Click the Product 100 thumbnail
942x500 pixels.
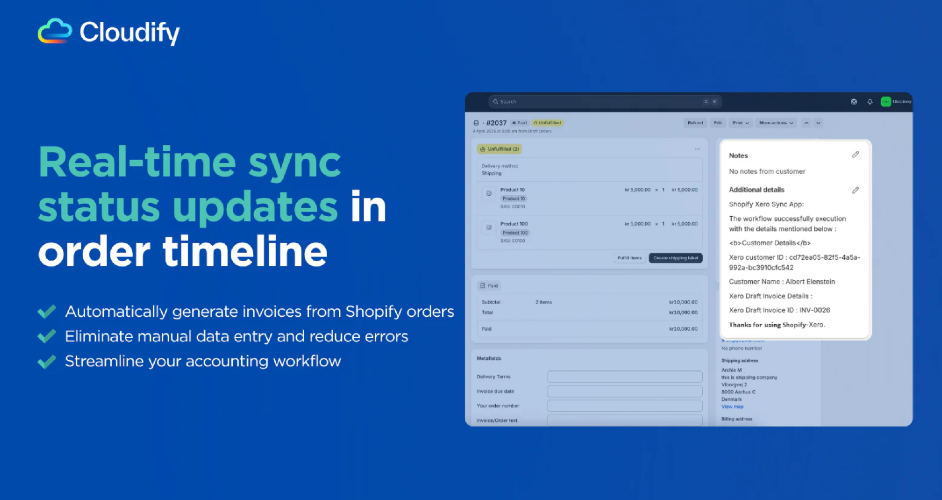pos(489,228)
